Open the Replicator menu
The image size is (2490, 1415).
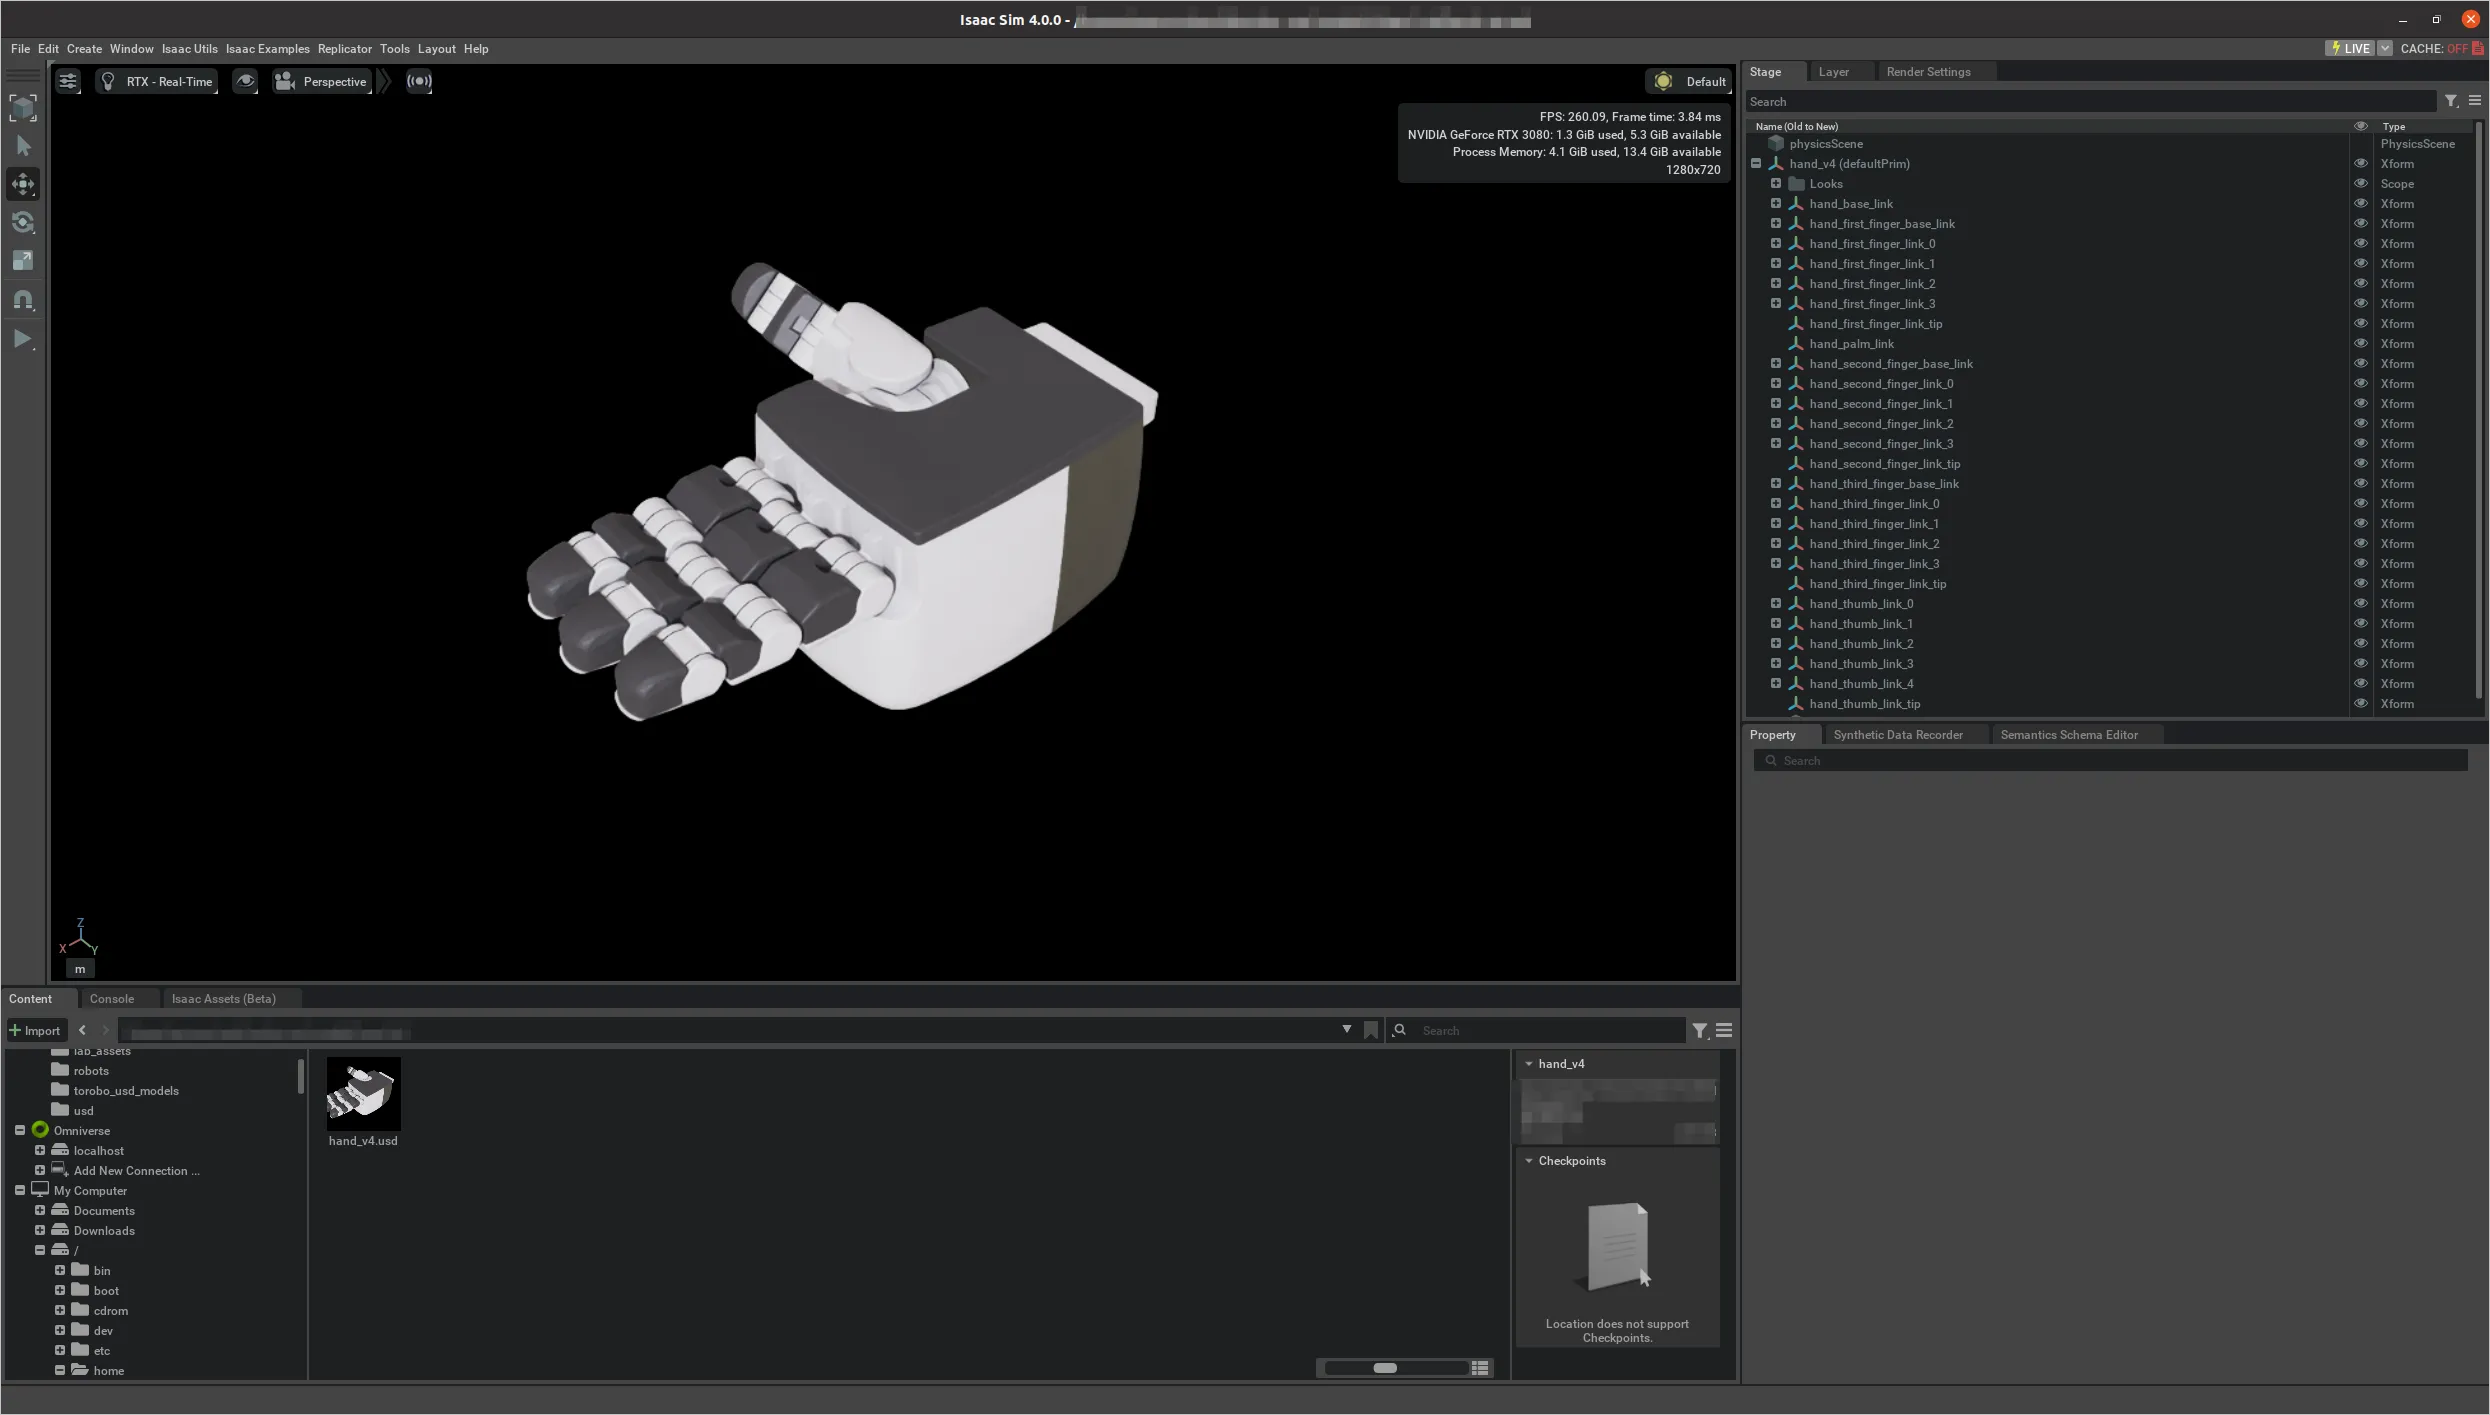(x=345, y=49)
